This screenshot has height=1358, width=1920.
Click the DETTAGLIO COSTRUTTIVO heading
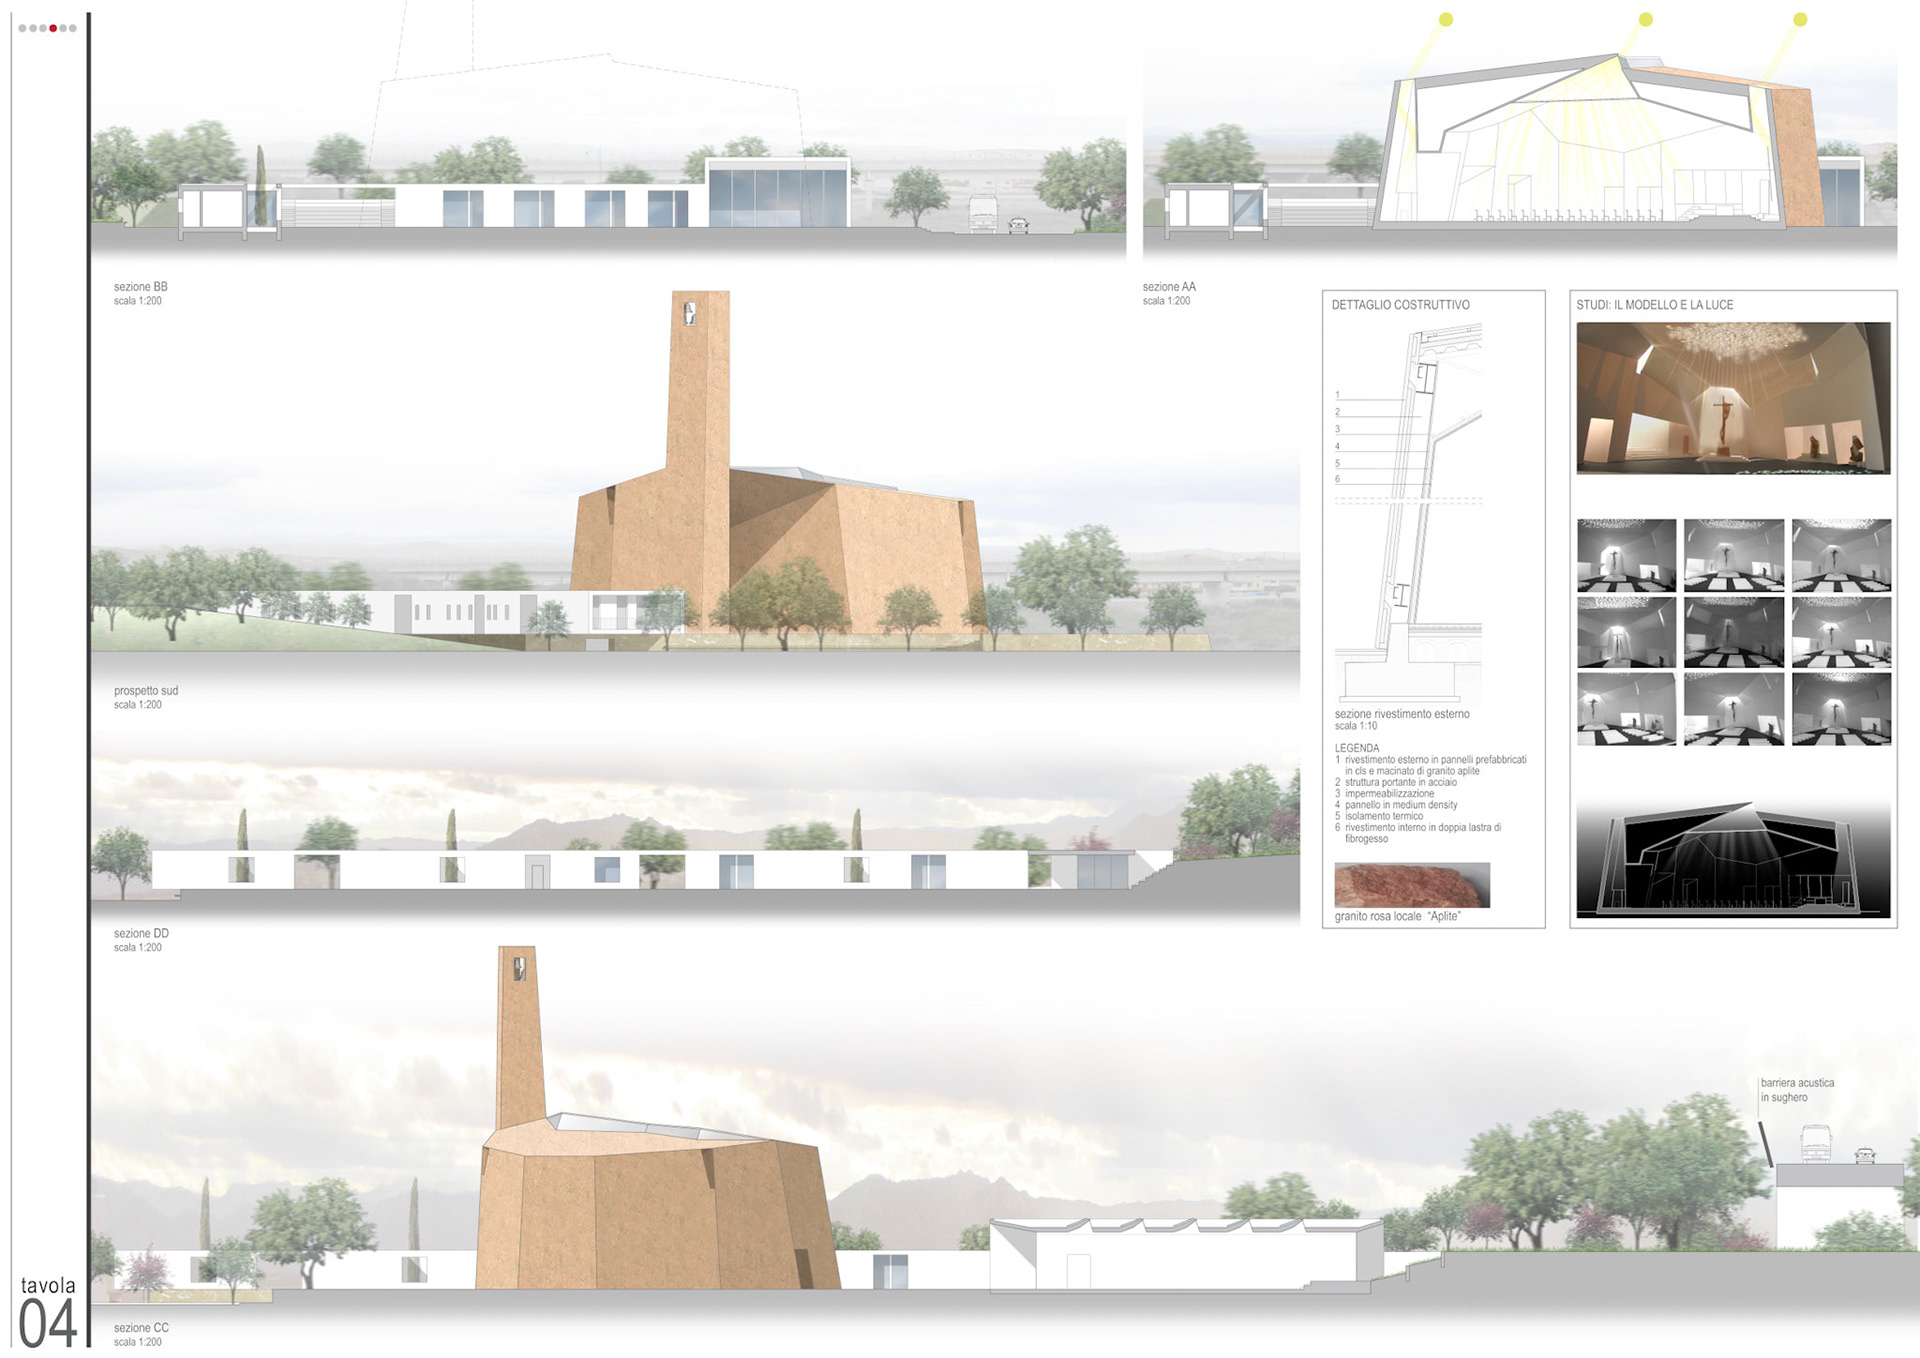tap(1400, 305)
